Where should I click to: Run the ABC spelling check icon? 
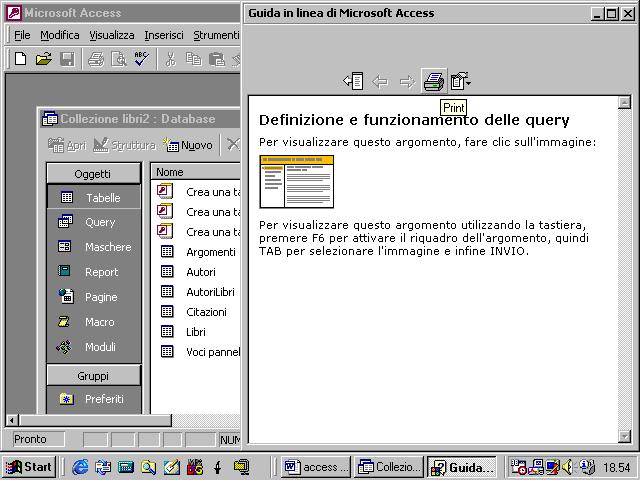point(142,59)
